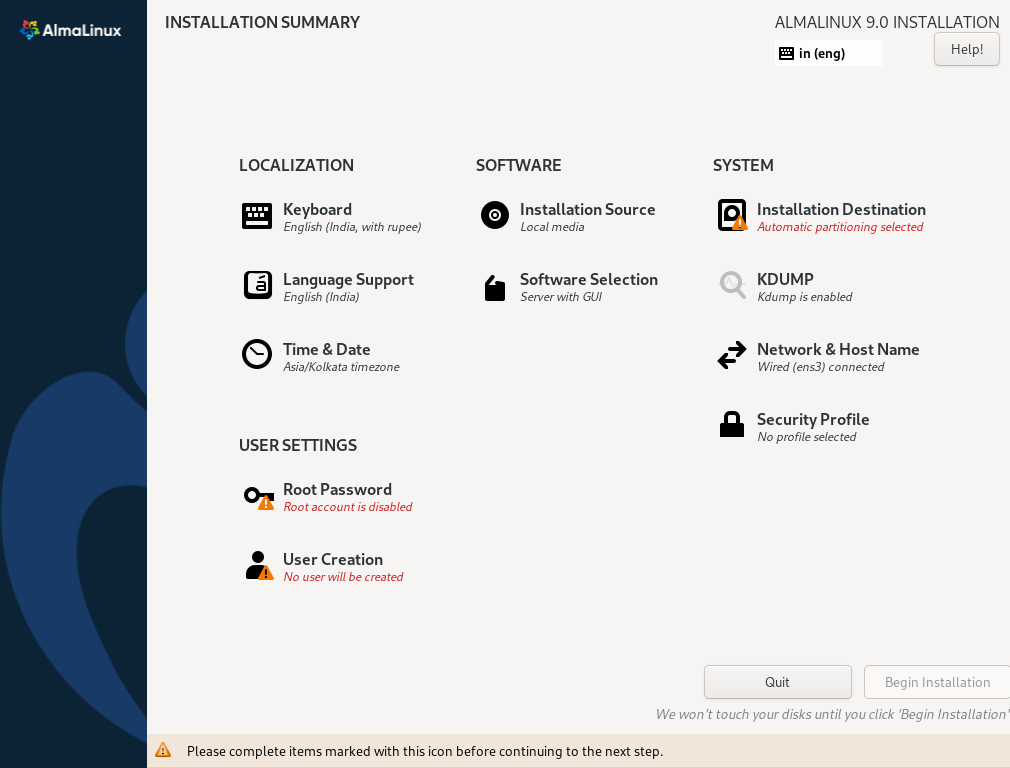Open the Keyboard layout settings icon
This screenshot has height=768, width=1010.
256,214
